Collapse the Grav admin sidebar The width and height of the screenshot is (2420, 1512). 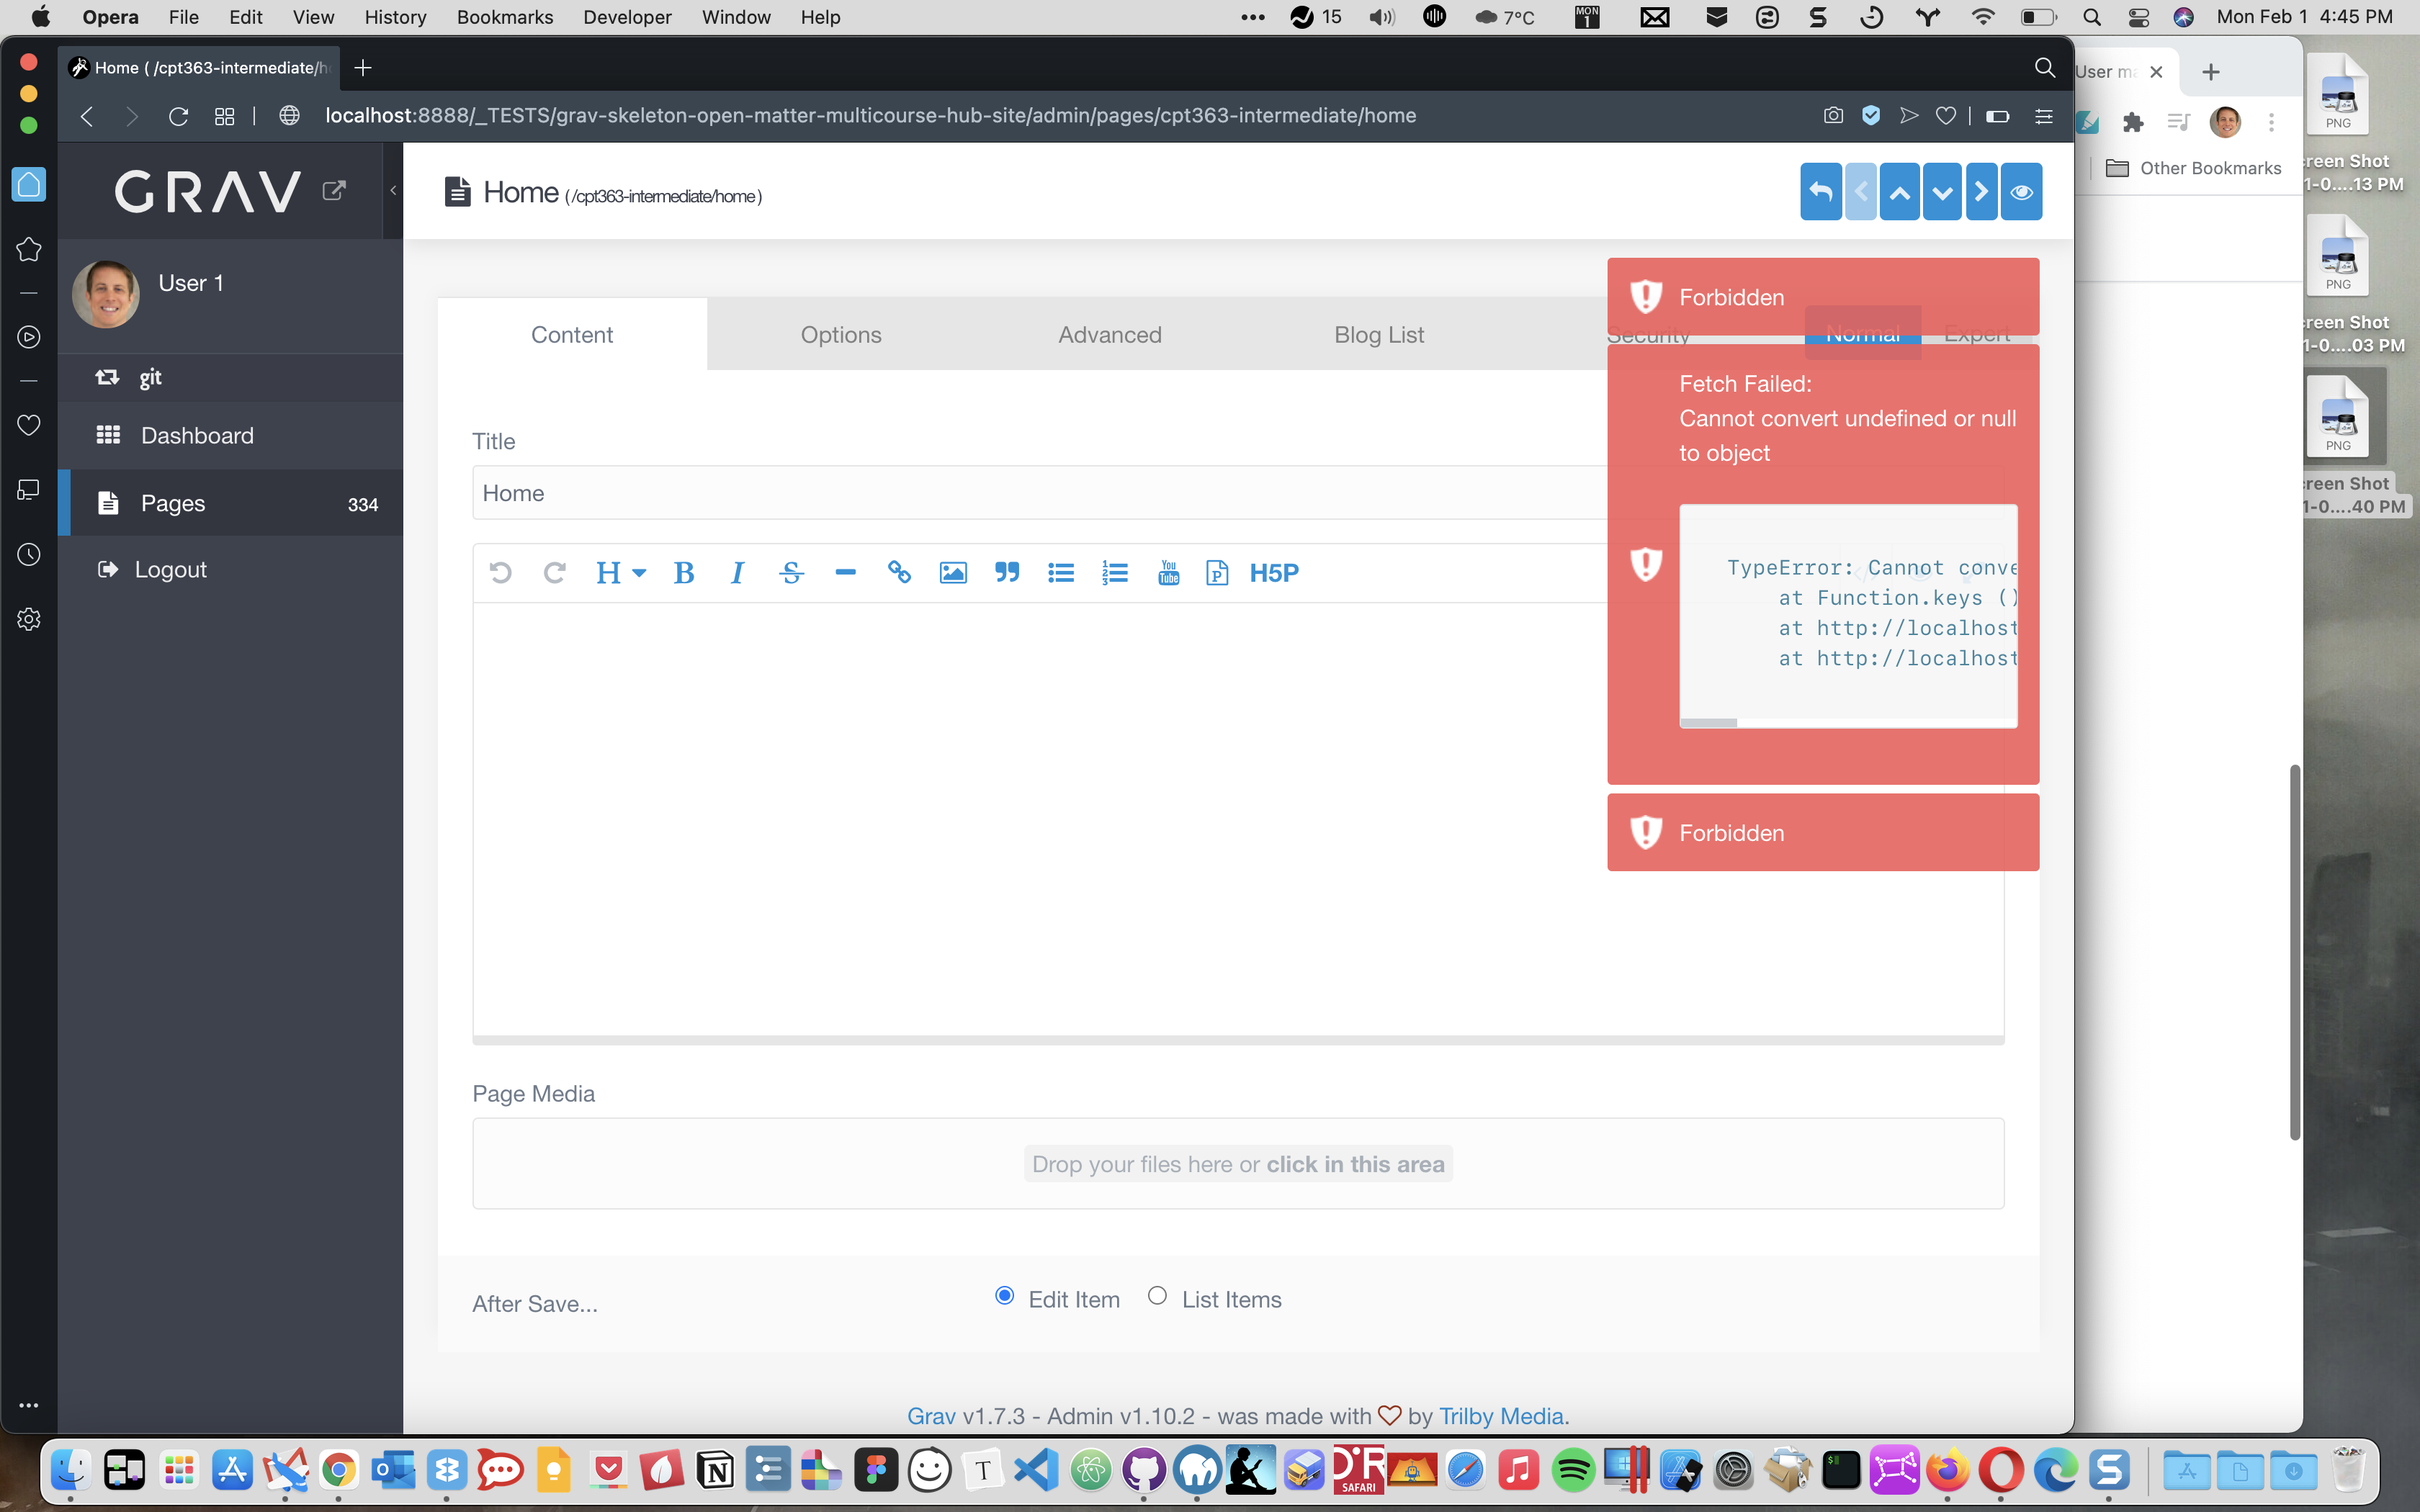click(x=392, y=190)
